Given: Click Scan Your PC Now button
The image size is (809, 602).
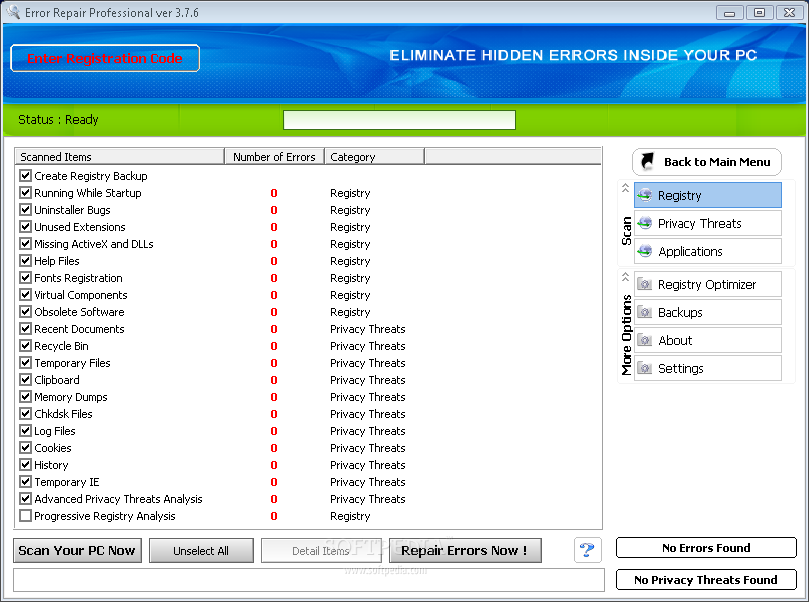Looking at the screenshot, I should click(77, 550).
